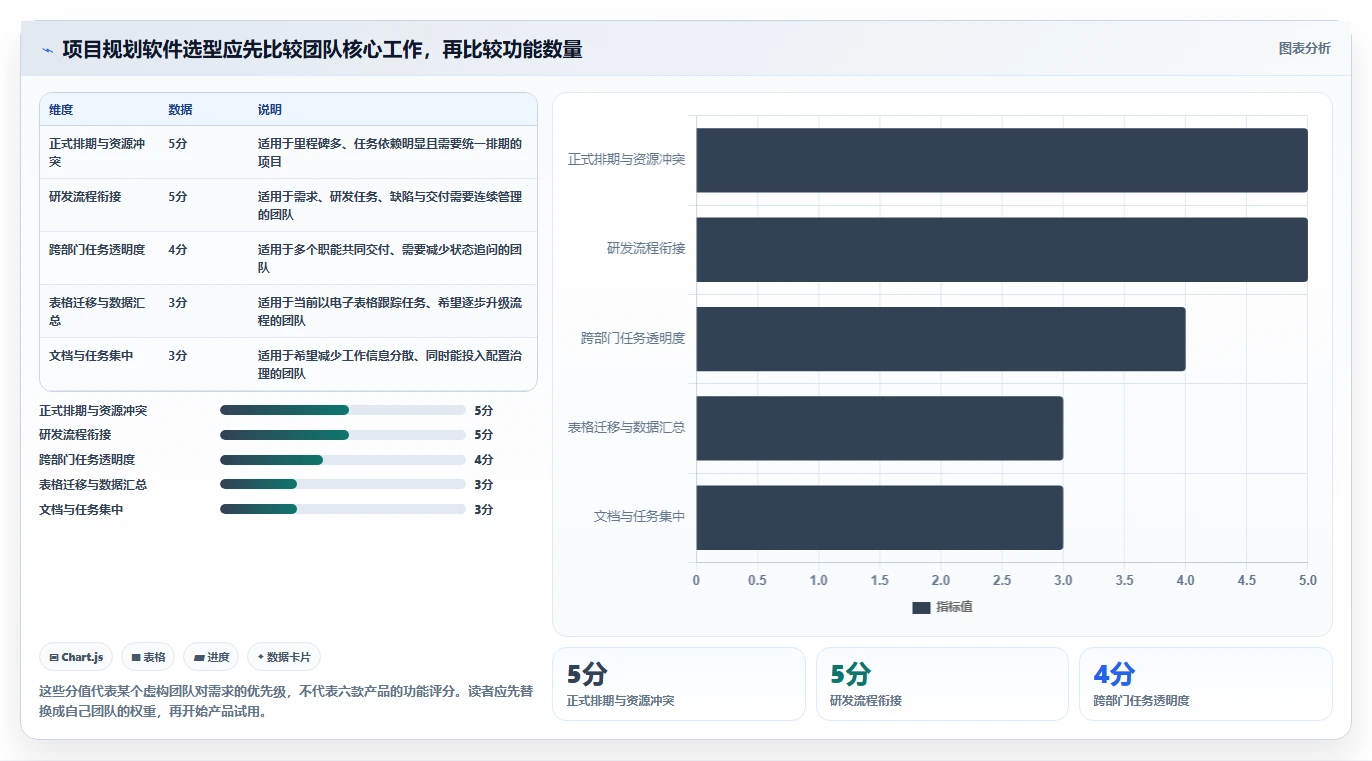Toggle the 指标值 legend item
Viewport: 1372px width, 761px height.
(942, 607)
